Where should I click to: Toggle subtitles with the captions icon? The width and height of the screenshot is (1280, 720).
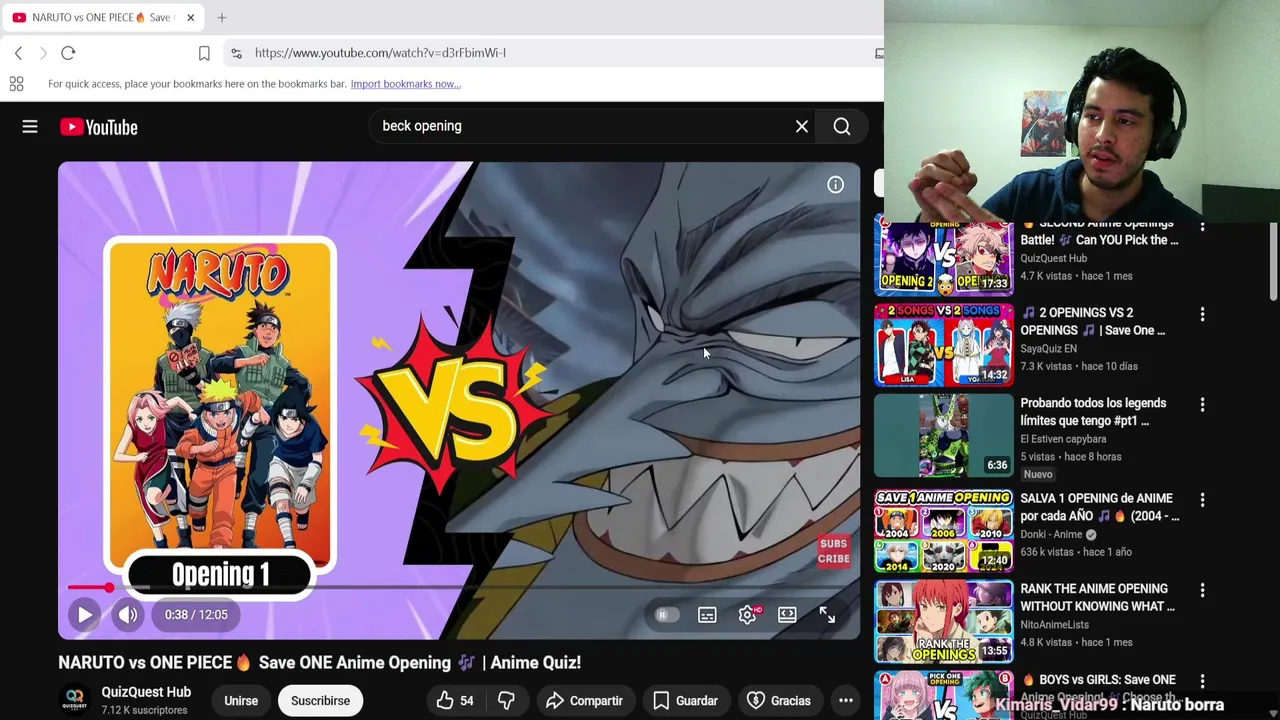pos(707,615)
